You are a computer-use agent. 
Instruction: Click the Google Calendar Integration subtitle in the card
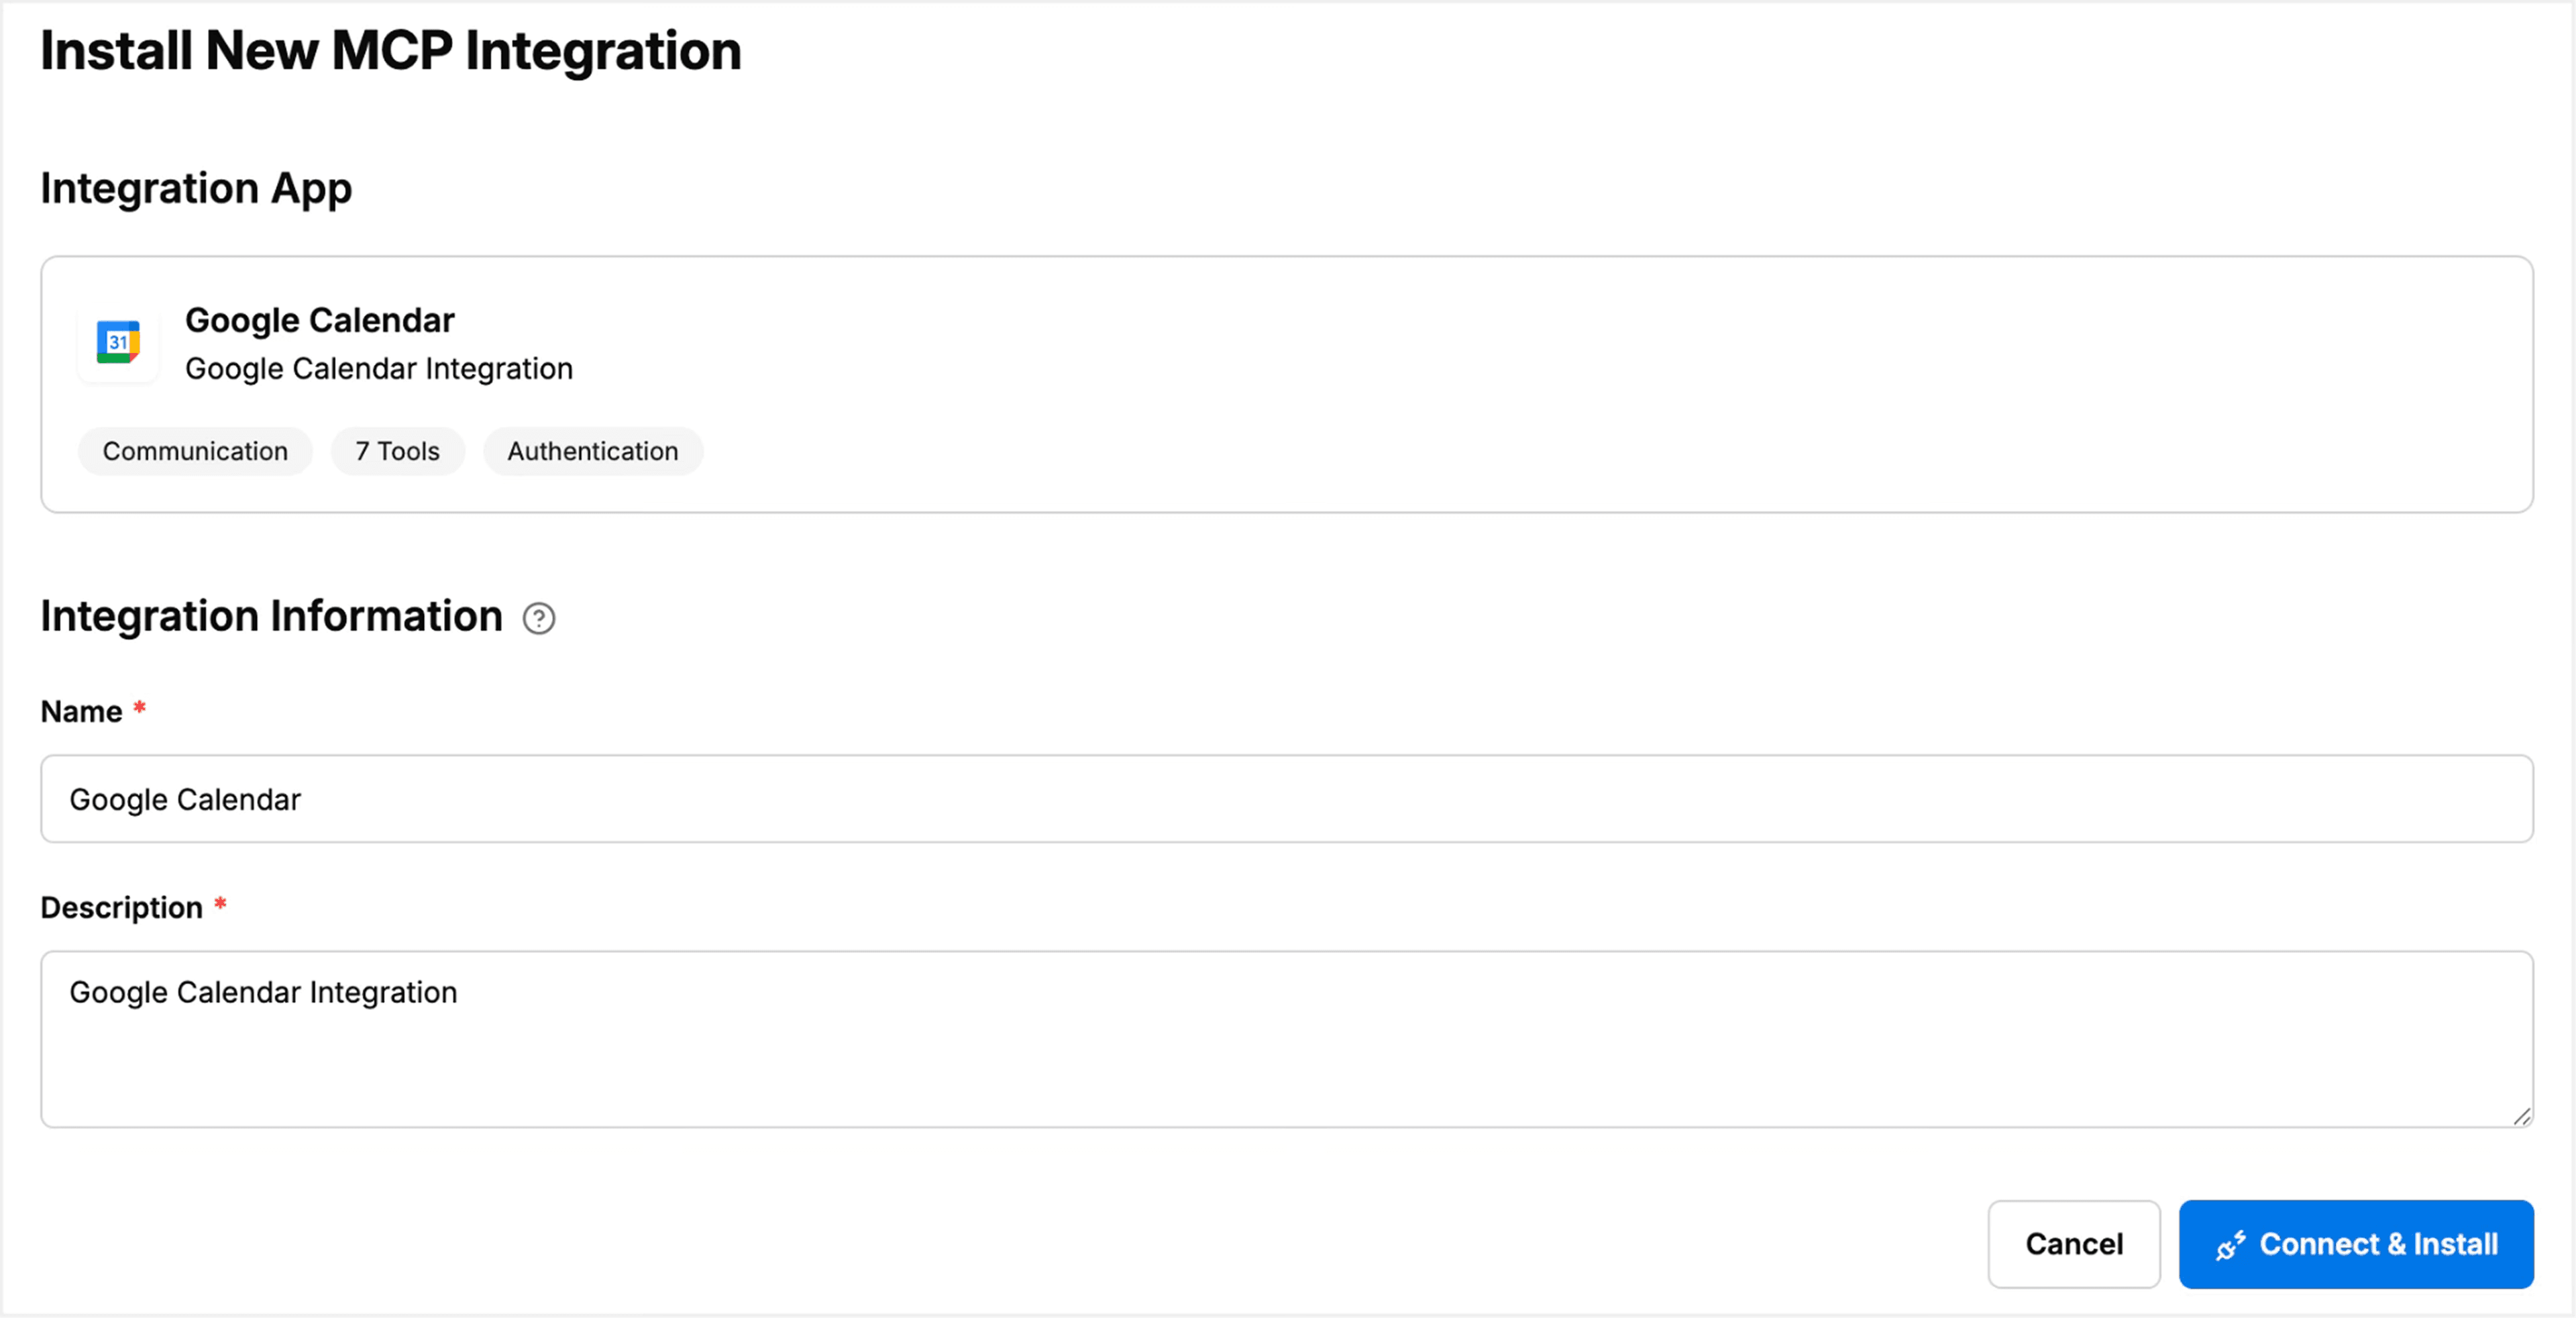pyautogui.click(x=378, y=368)
